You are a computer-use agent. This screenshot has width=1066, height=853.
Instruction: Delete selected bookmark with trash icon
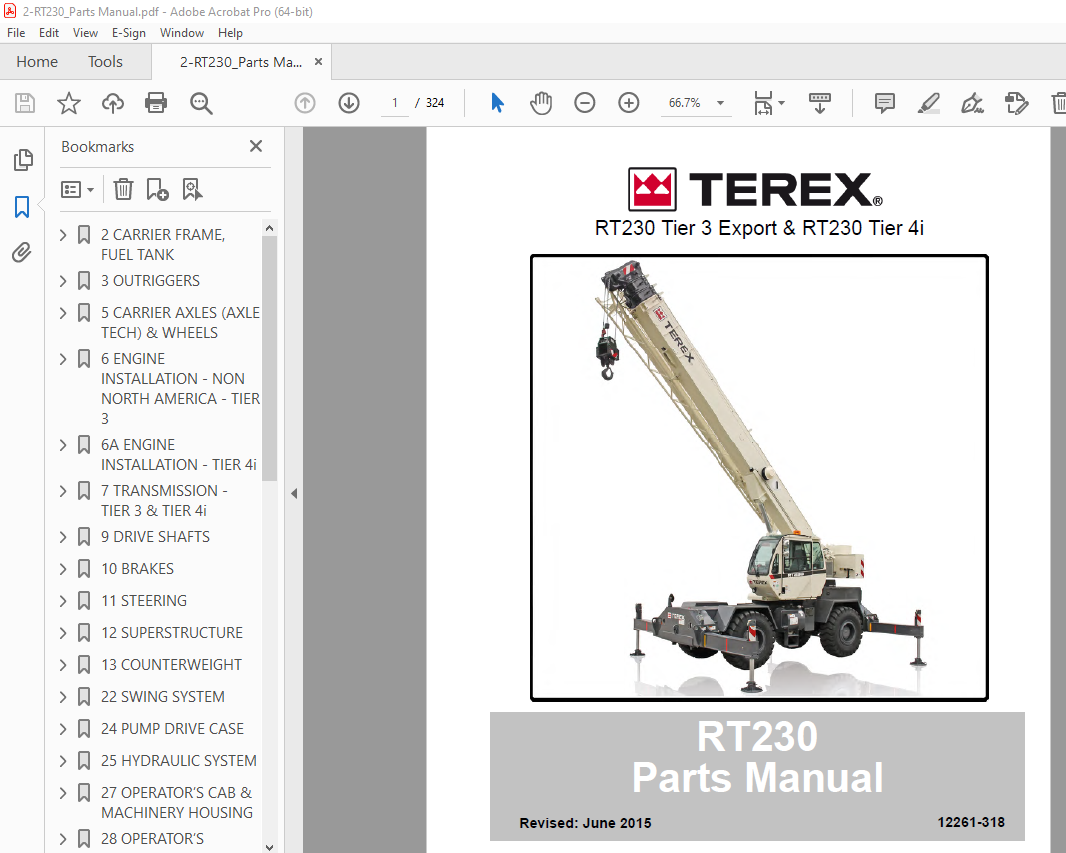[x=123, y=189]
